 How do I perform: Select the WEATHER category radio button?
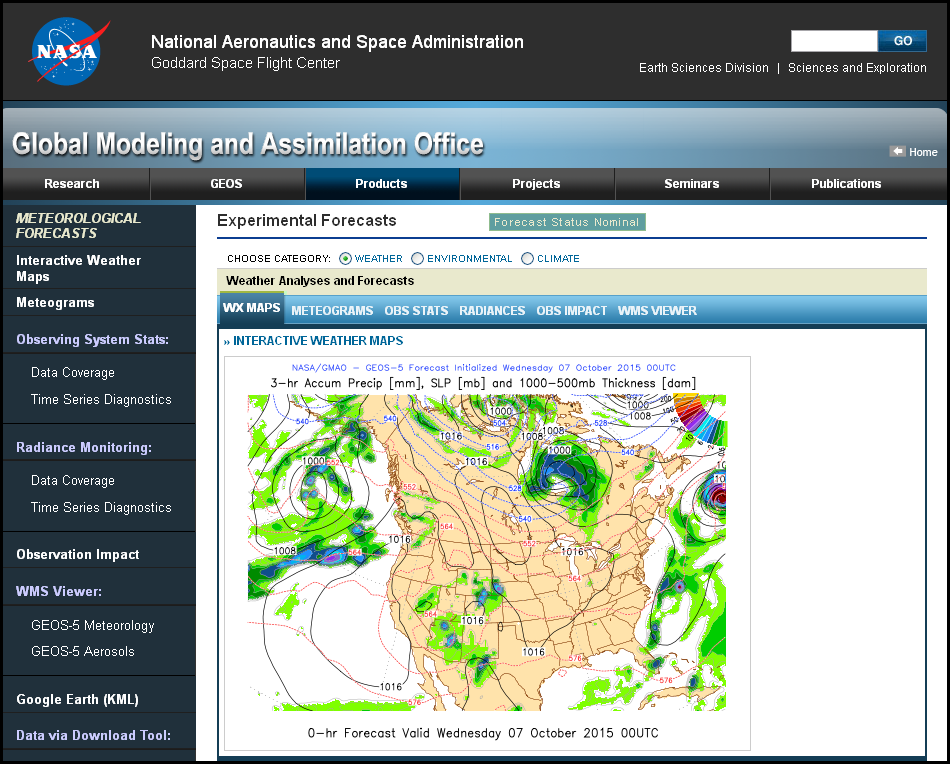click(x=345, y=259)
